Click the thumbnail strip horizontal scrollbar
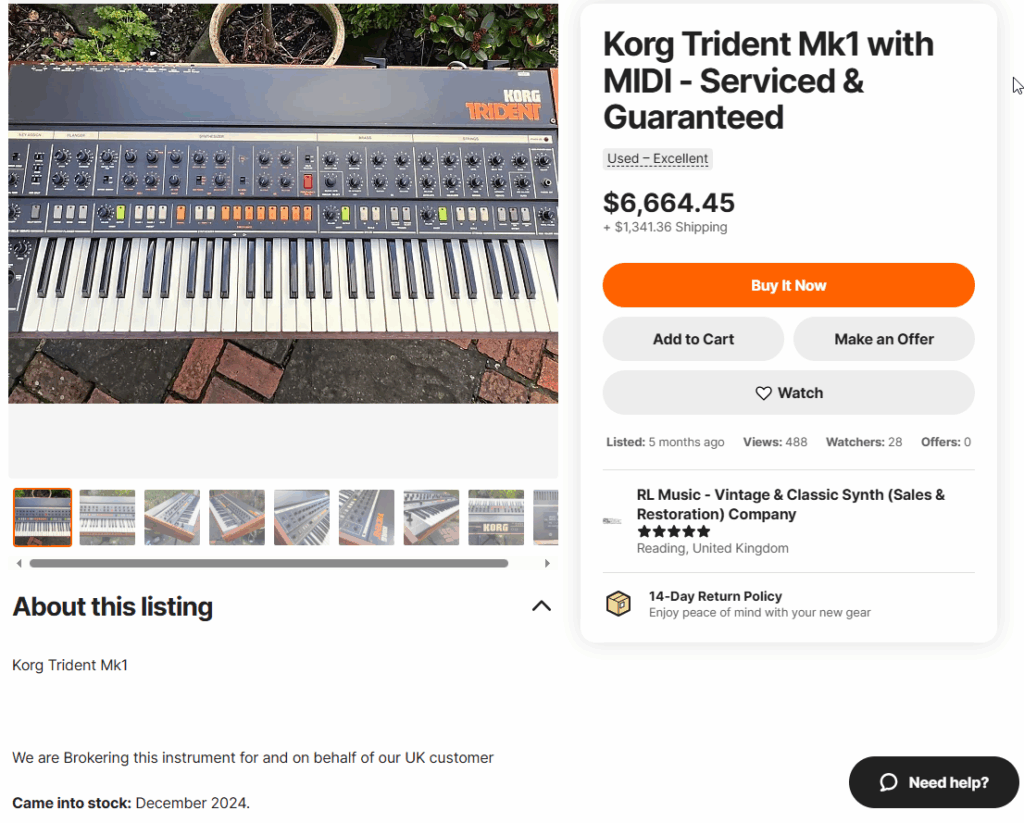The width and height of the screenshot is (1024, 823). pyautogui.click(x=268, y=563)
